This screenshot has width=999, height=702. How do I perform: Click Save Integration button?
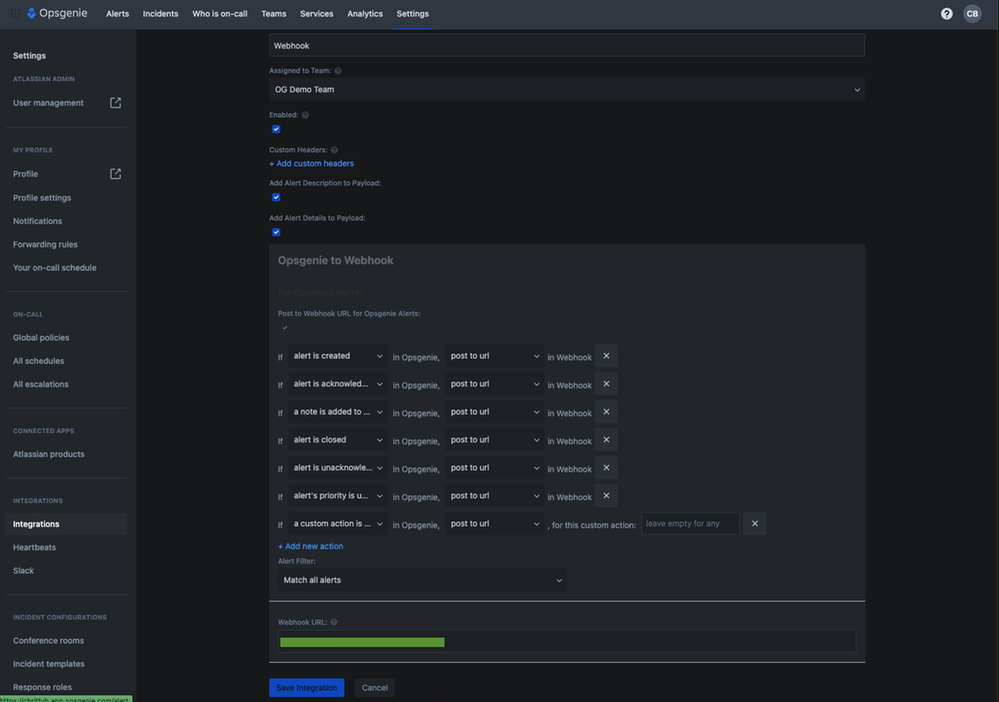pyautogui.click(x=306, y=688)
